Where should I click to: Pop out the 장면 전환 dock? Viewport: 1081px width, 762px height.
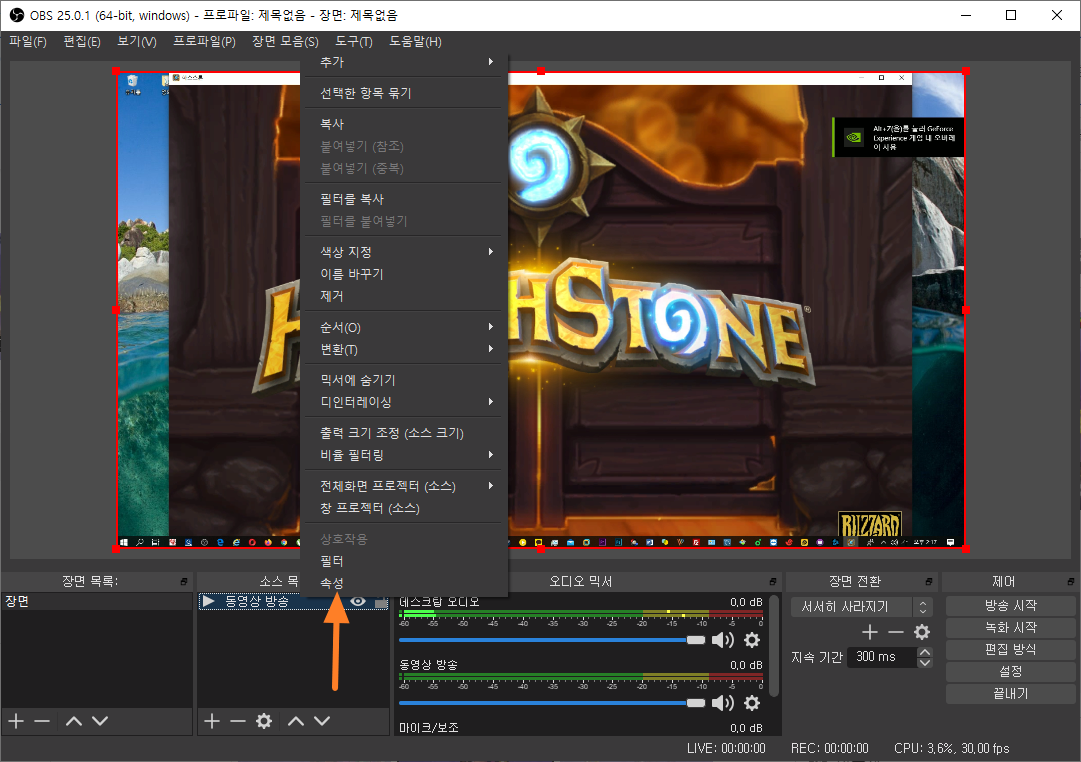[x=929, y=581]
